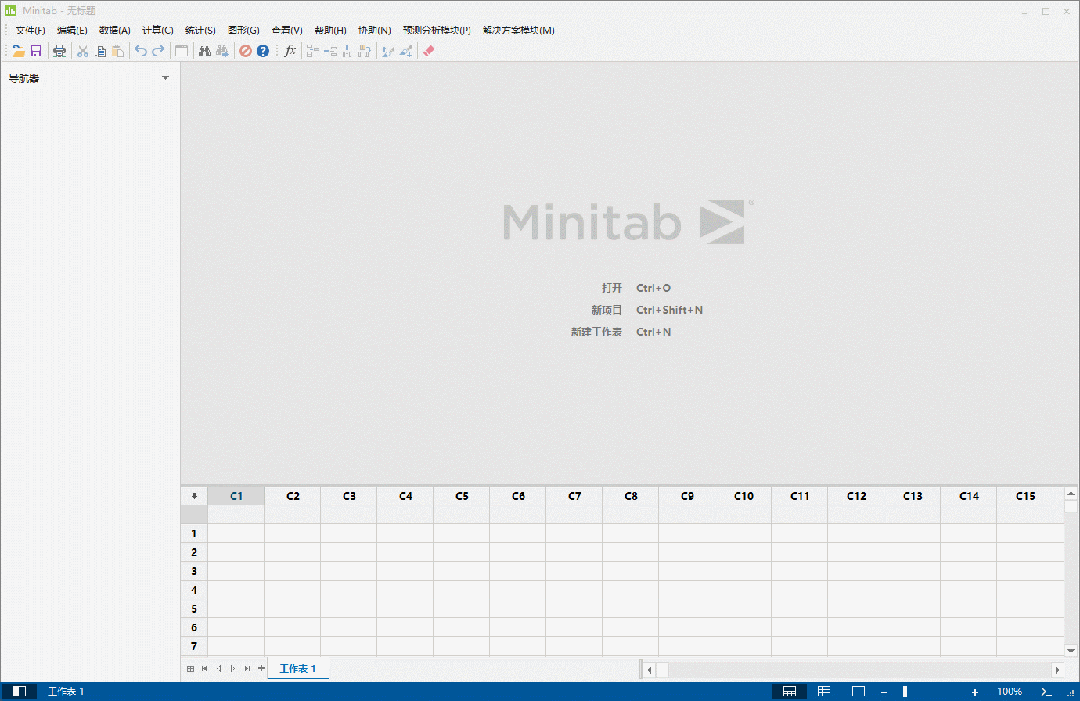
Task: Open the 协助(N) Assistant menu
Action: coord(375,30)
